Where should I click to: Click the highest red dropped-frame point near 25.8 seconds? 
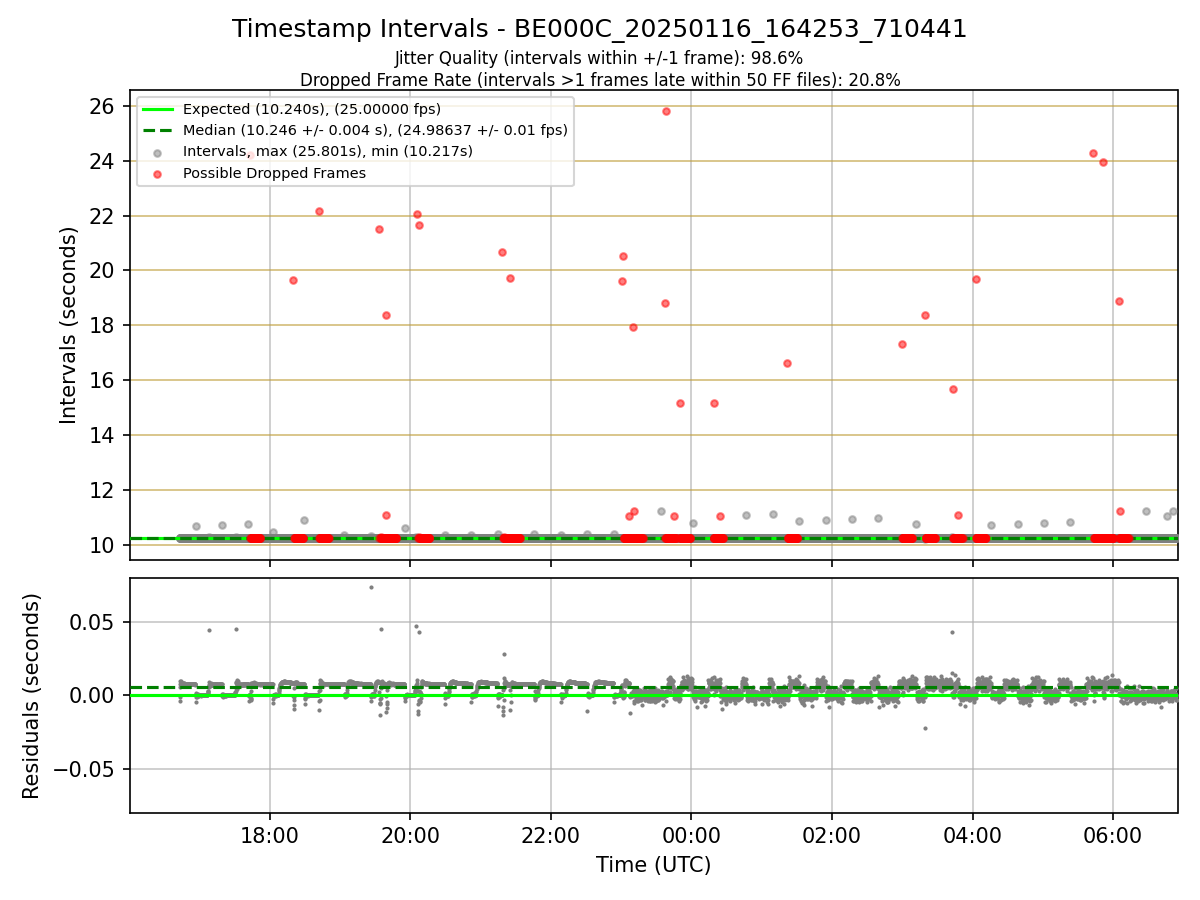point(666,111)
